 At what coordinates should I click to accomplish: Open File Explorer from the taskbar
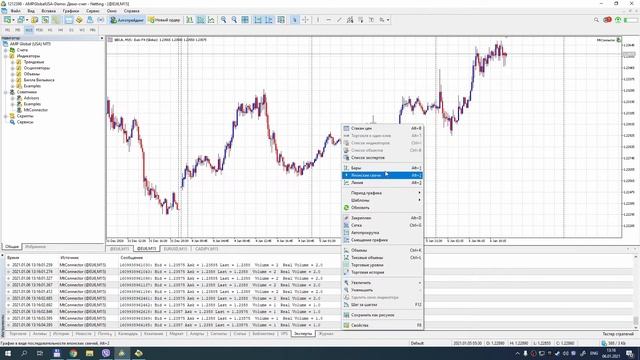[89, 353]
